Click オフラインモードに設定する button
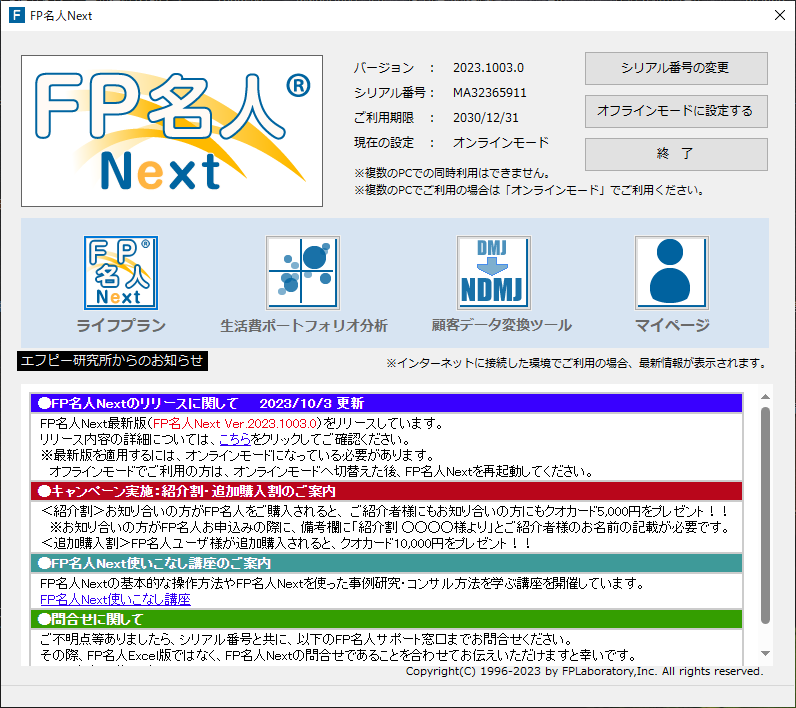Viewport: 796px width, 708px height. (676, 111)
